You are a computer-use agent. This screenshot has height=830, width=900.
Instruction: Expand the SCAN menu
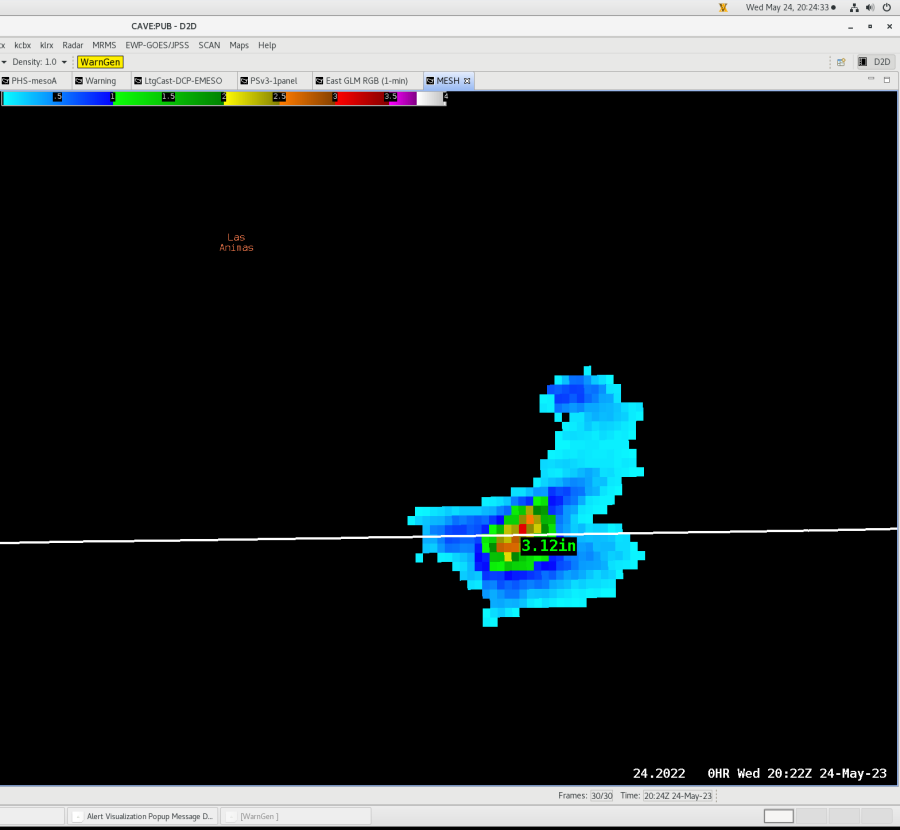[x=209, y=45]
